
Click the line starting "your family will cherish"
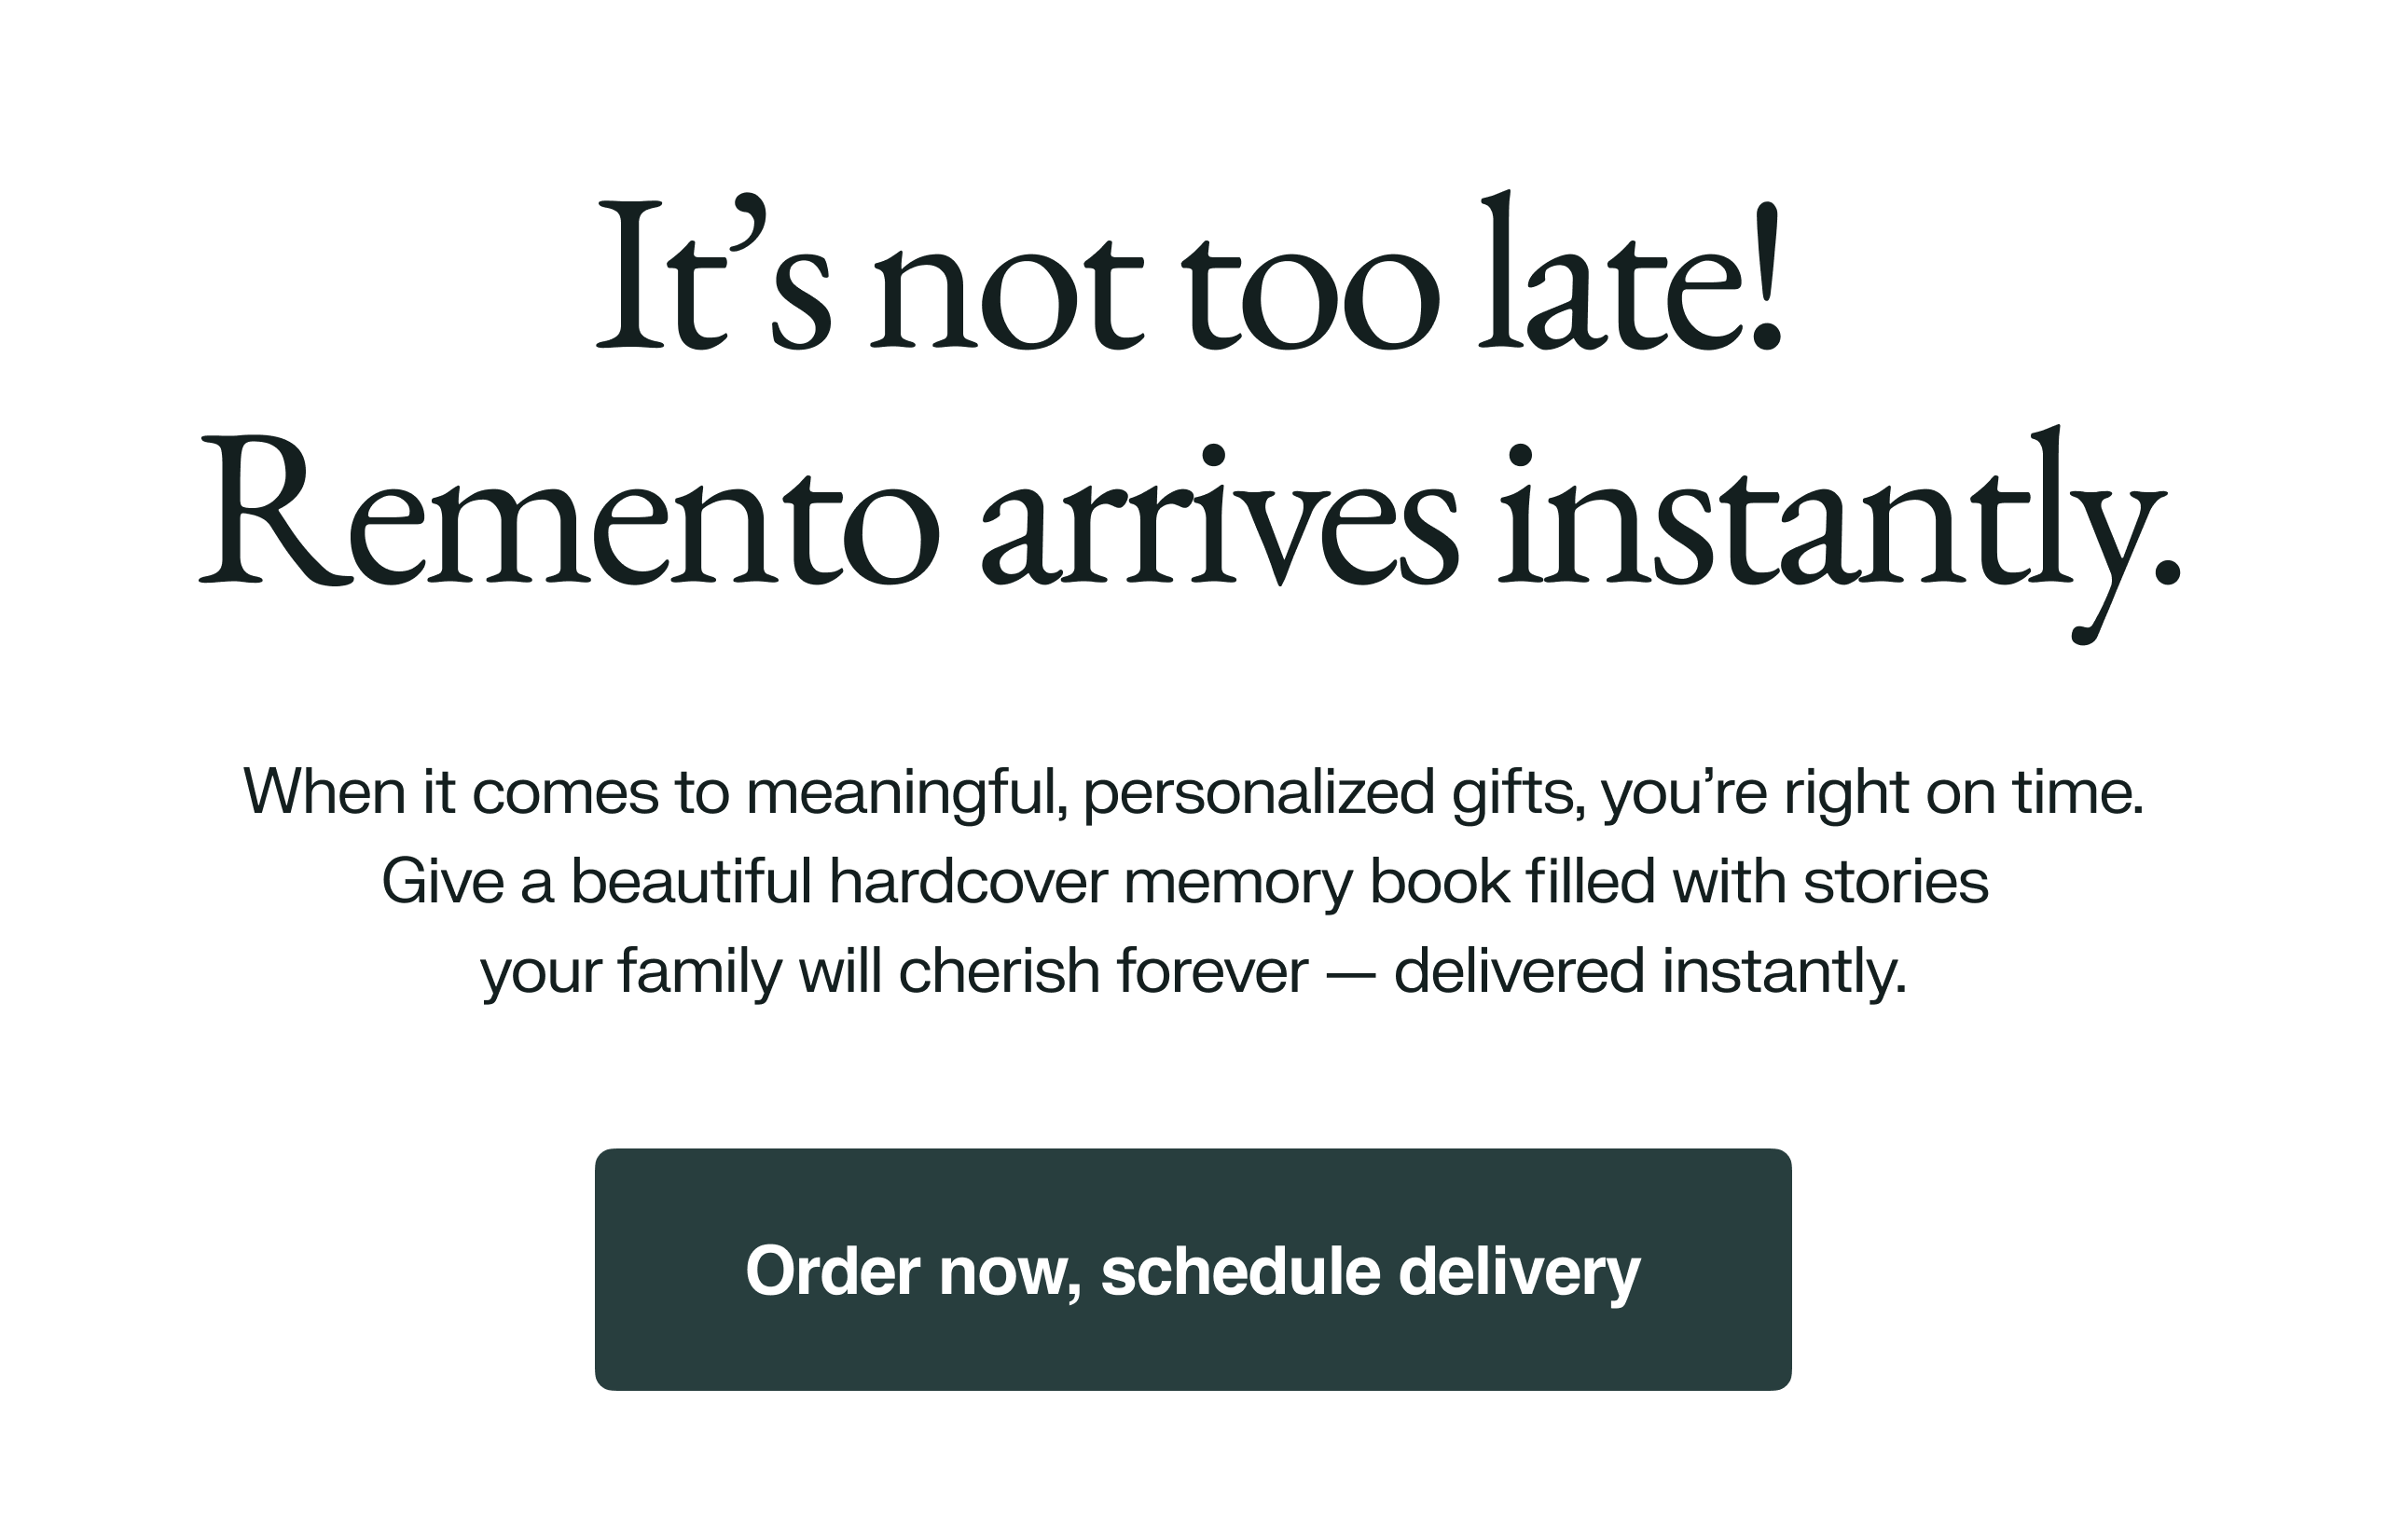tap(1193, 971)
